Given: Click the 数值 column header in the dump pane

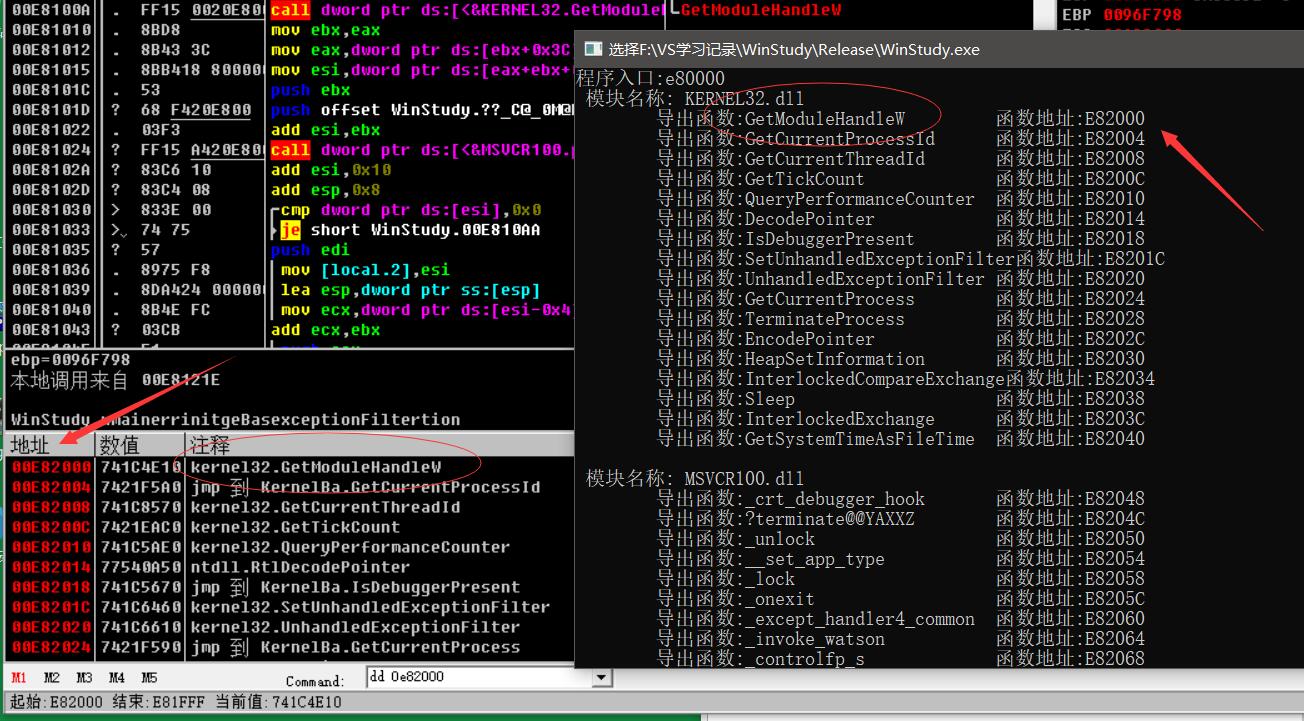Looking at the screenshot, I should coord(140,444).
